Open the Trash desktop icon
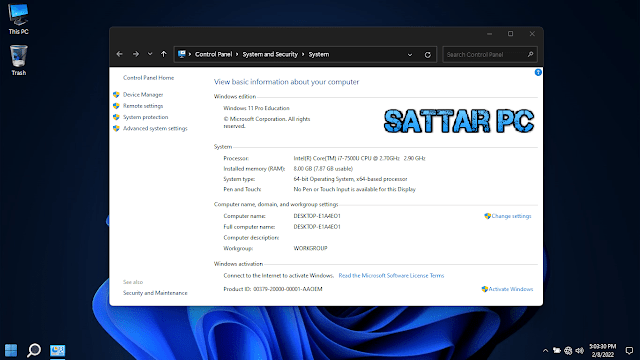Viewport: 640px width, 360px height. 18,60
